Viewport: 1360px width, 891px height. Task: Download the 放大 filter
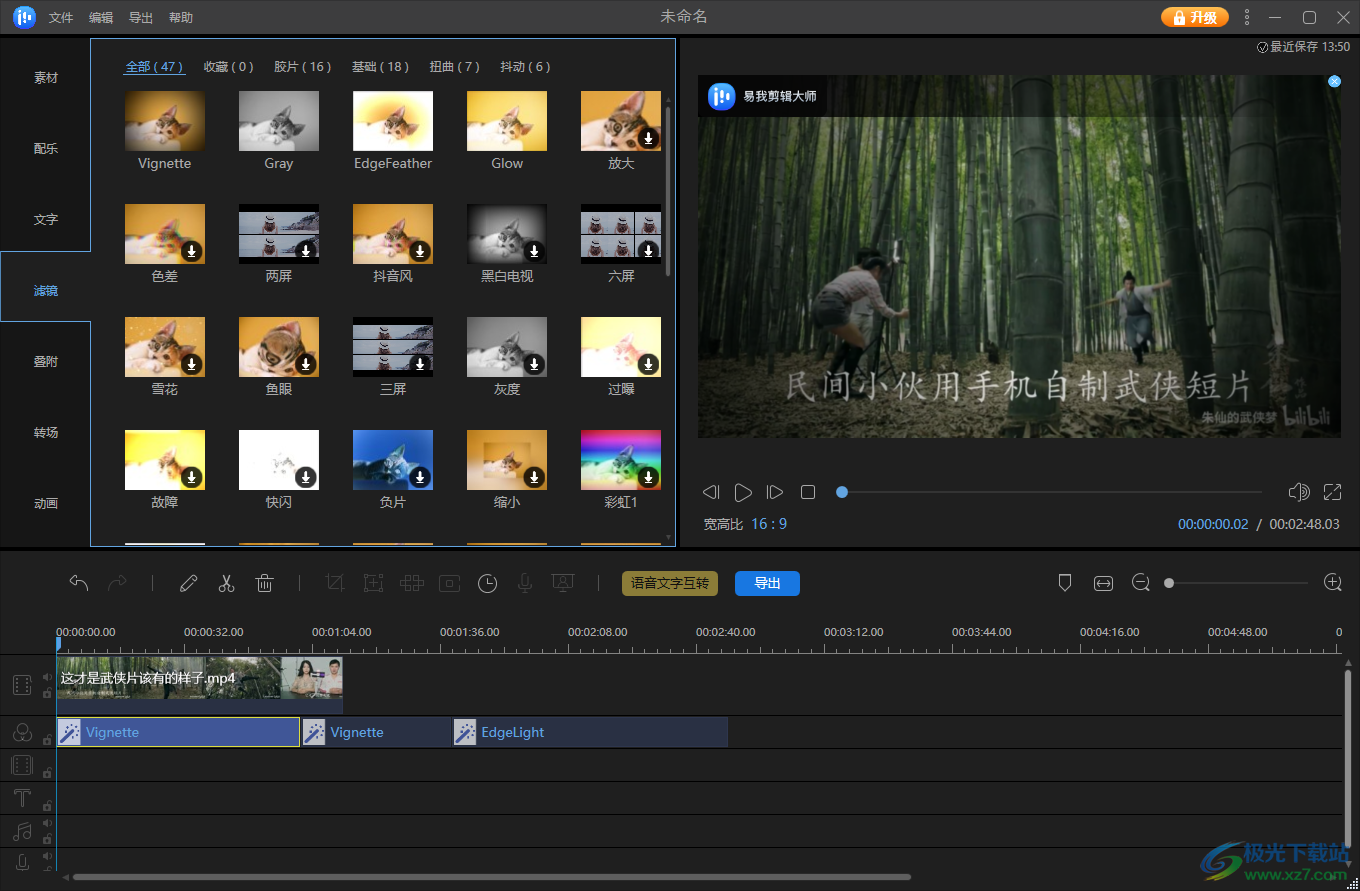pyautogui.click(x=648, y=138)
